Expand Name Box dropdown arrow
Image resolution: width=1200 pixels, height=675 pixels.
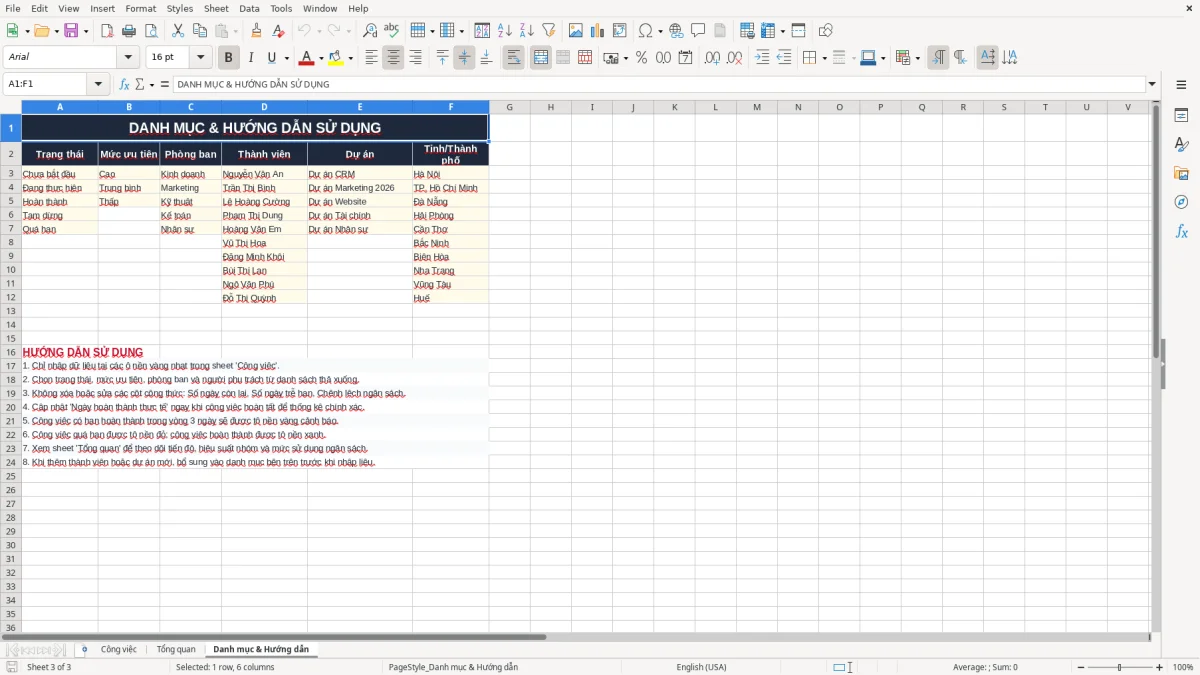pyautogui.click(x=99, y=84)
